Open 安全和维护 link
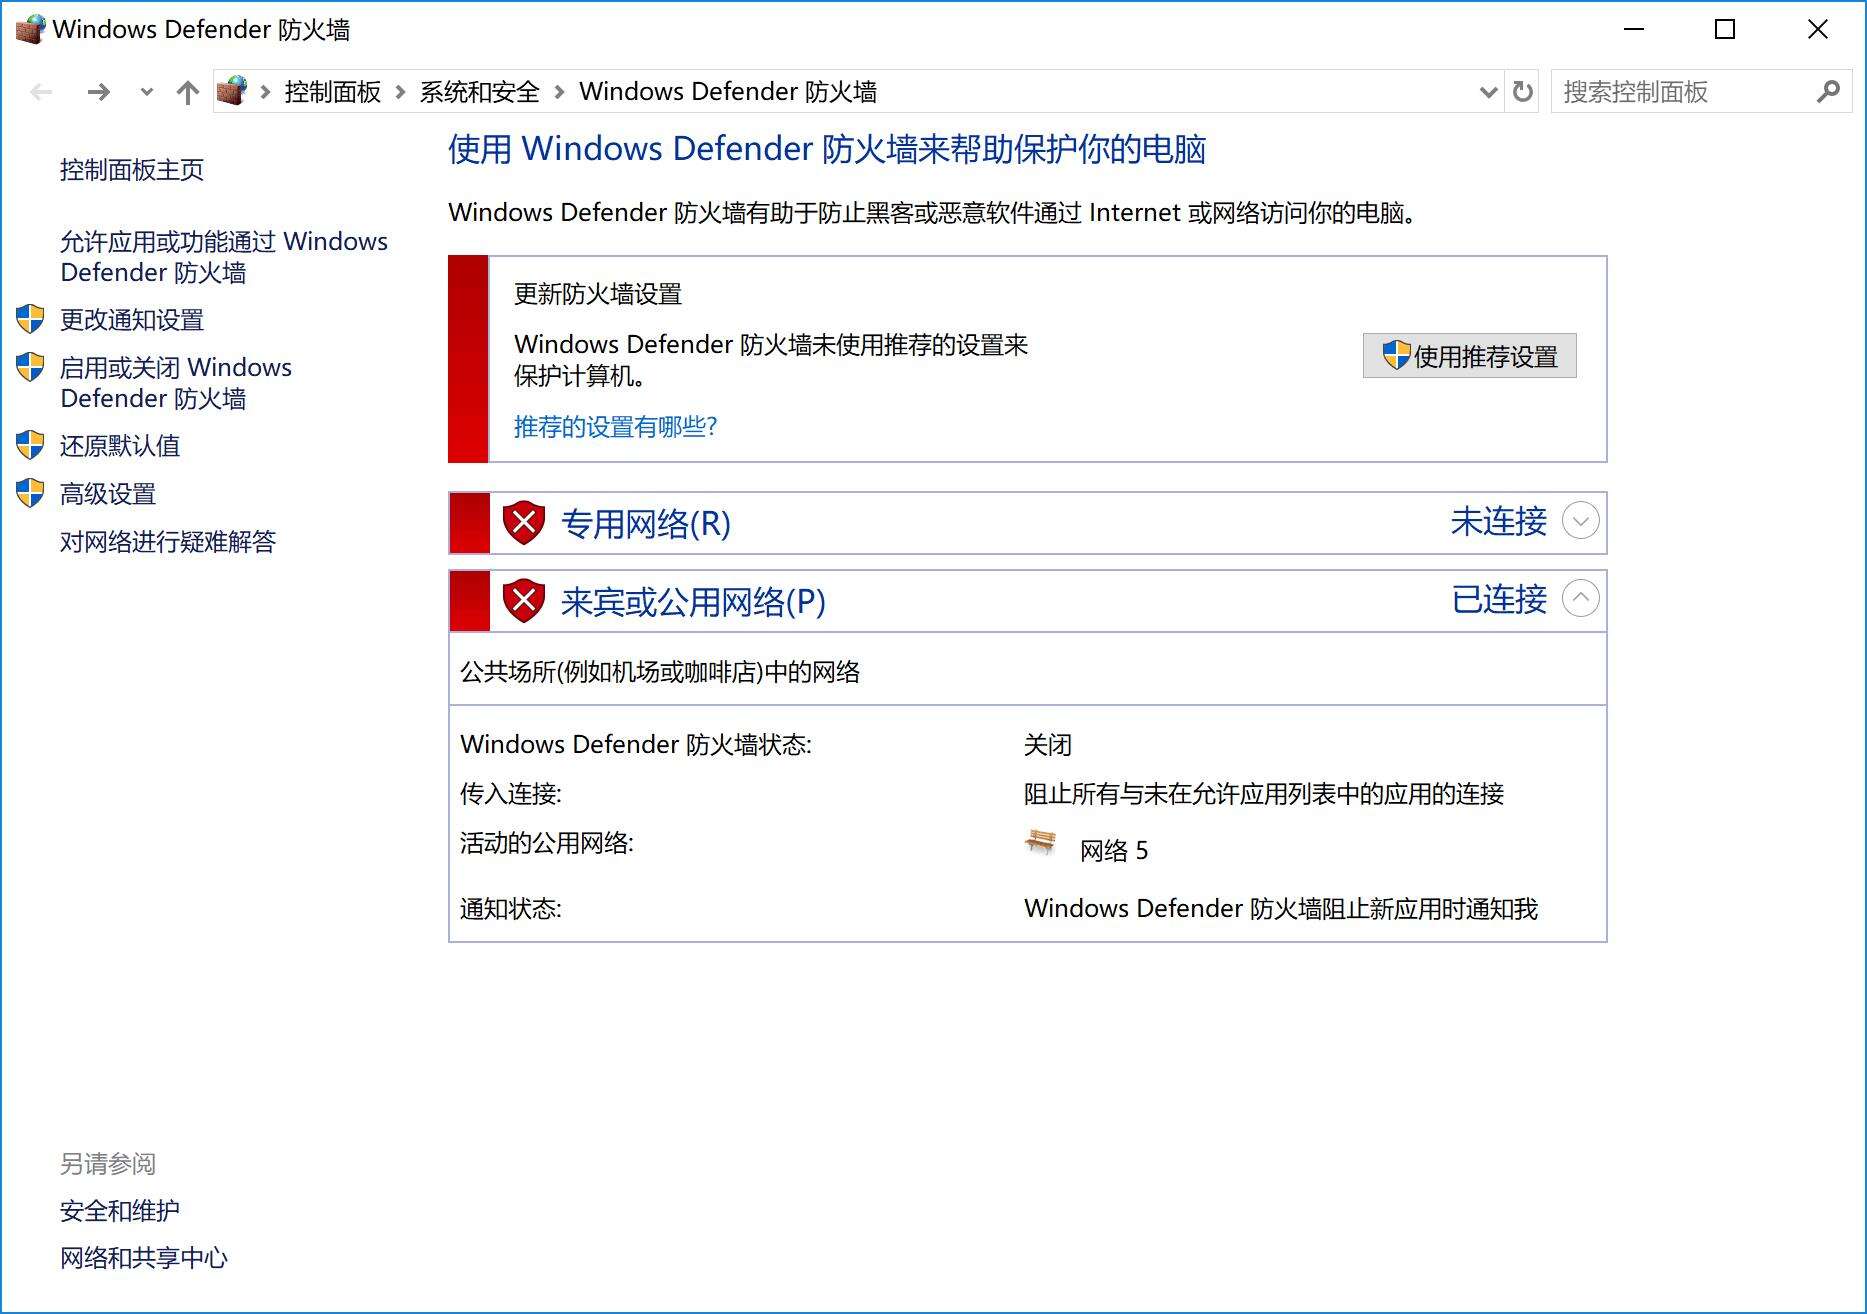This screenshot has height=1314, width=1867. tap(120, 1211)
